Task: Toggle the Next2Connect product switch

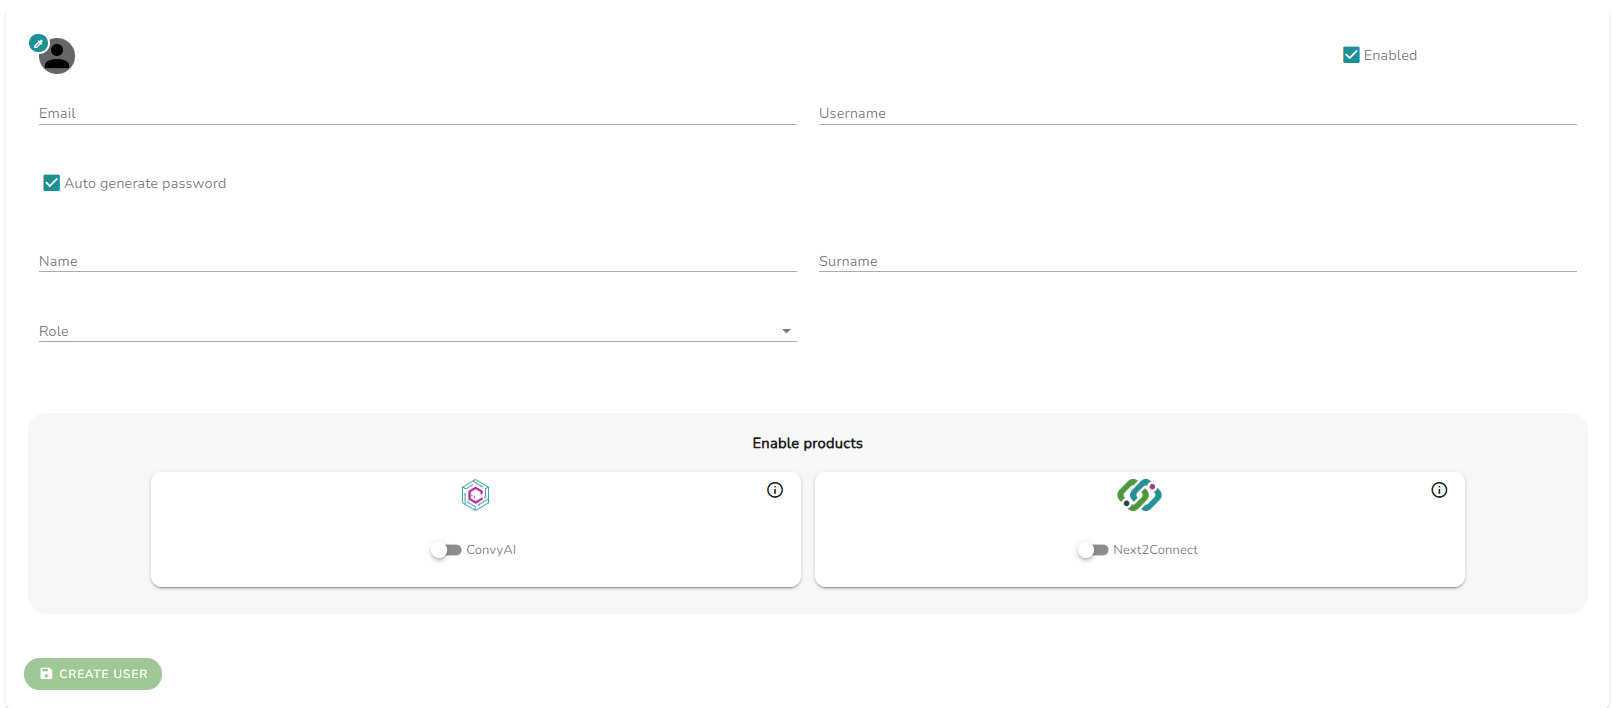Action: [1093, 550]
